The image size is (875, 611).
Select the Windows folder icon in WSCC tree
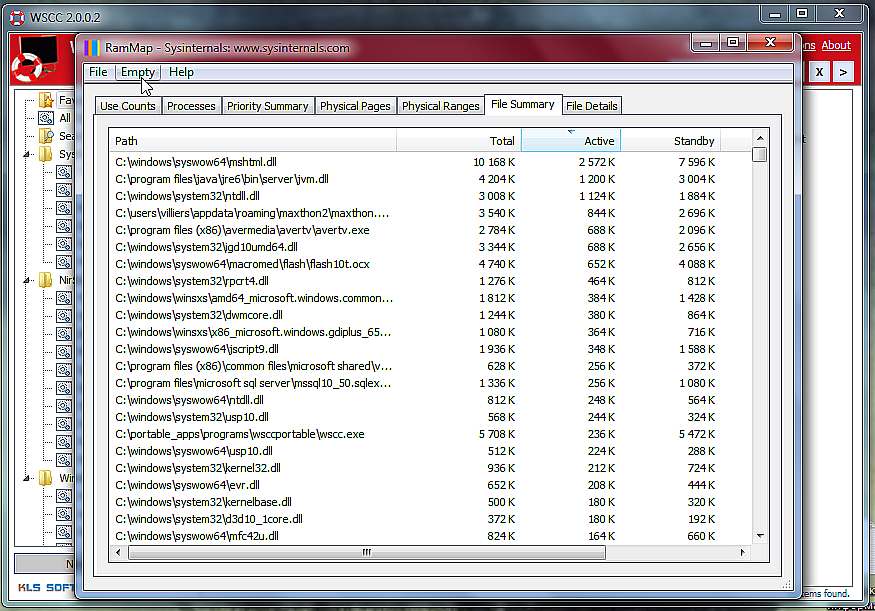(46, 478)
